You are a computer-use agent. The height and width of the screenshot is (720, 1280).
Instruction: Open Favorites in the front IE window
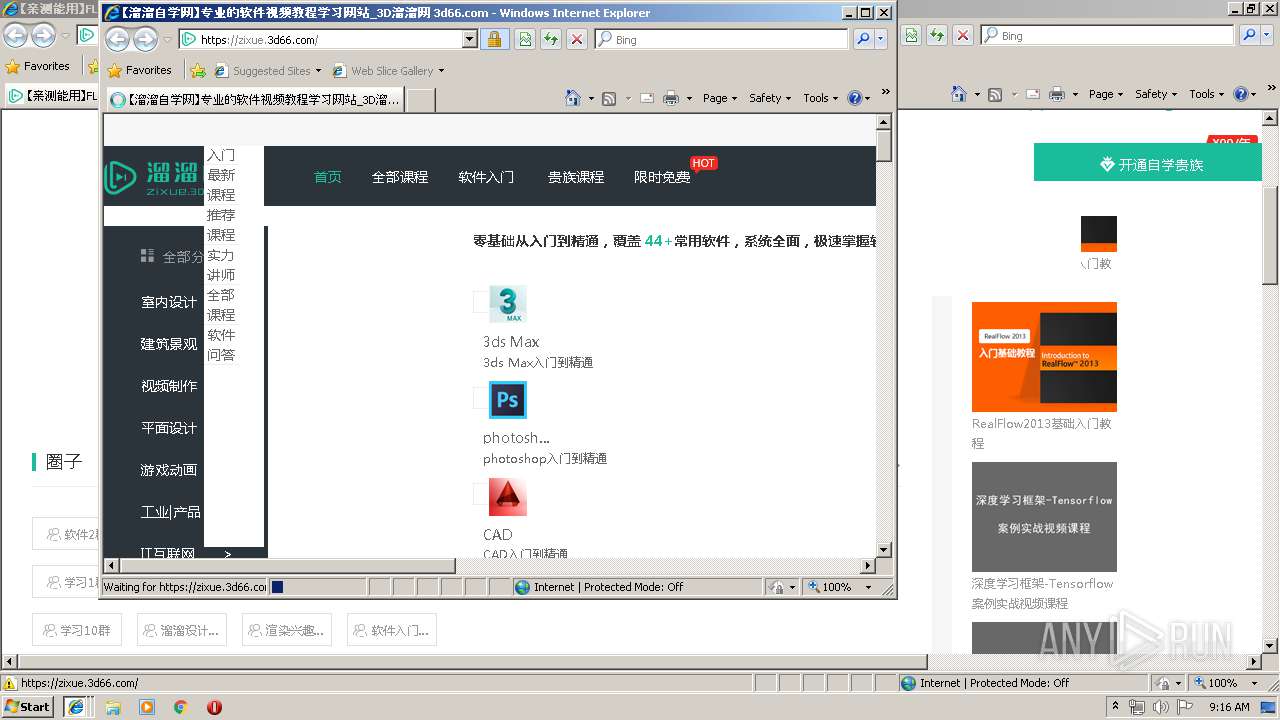tap(139, 70)
